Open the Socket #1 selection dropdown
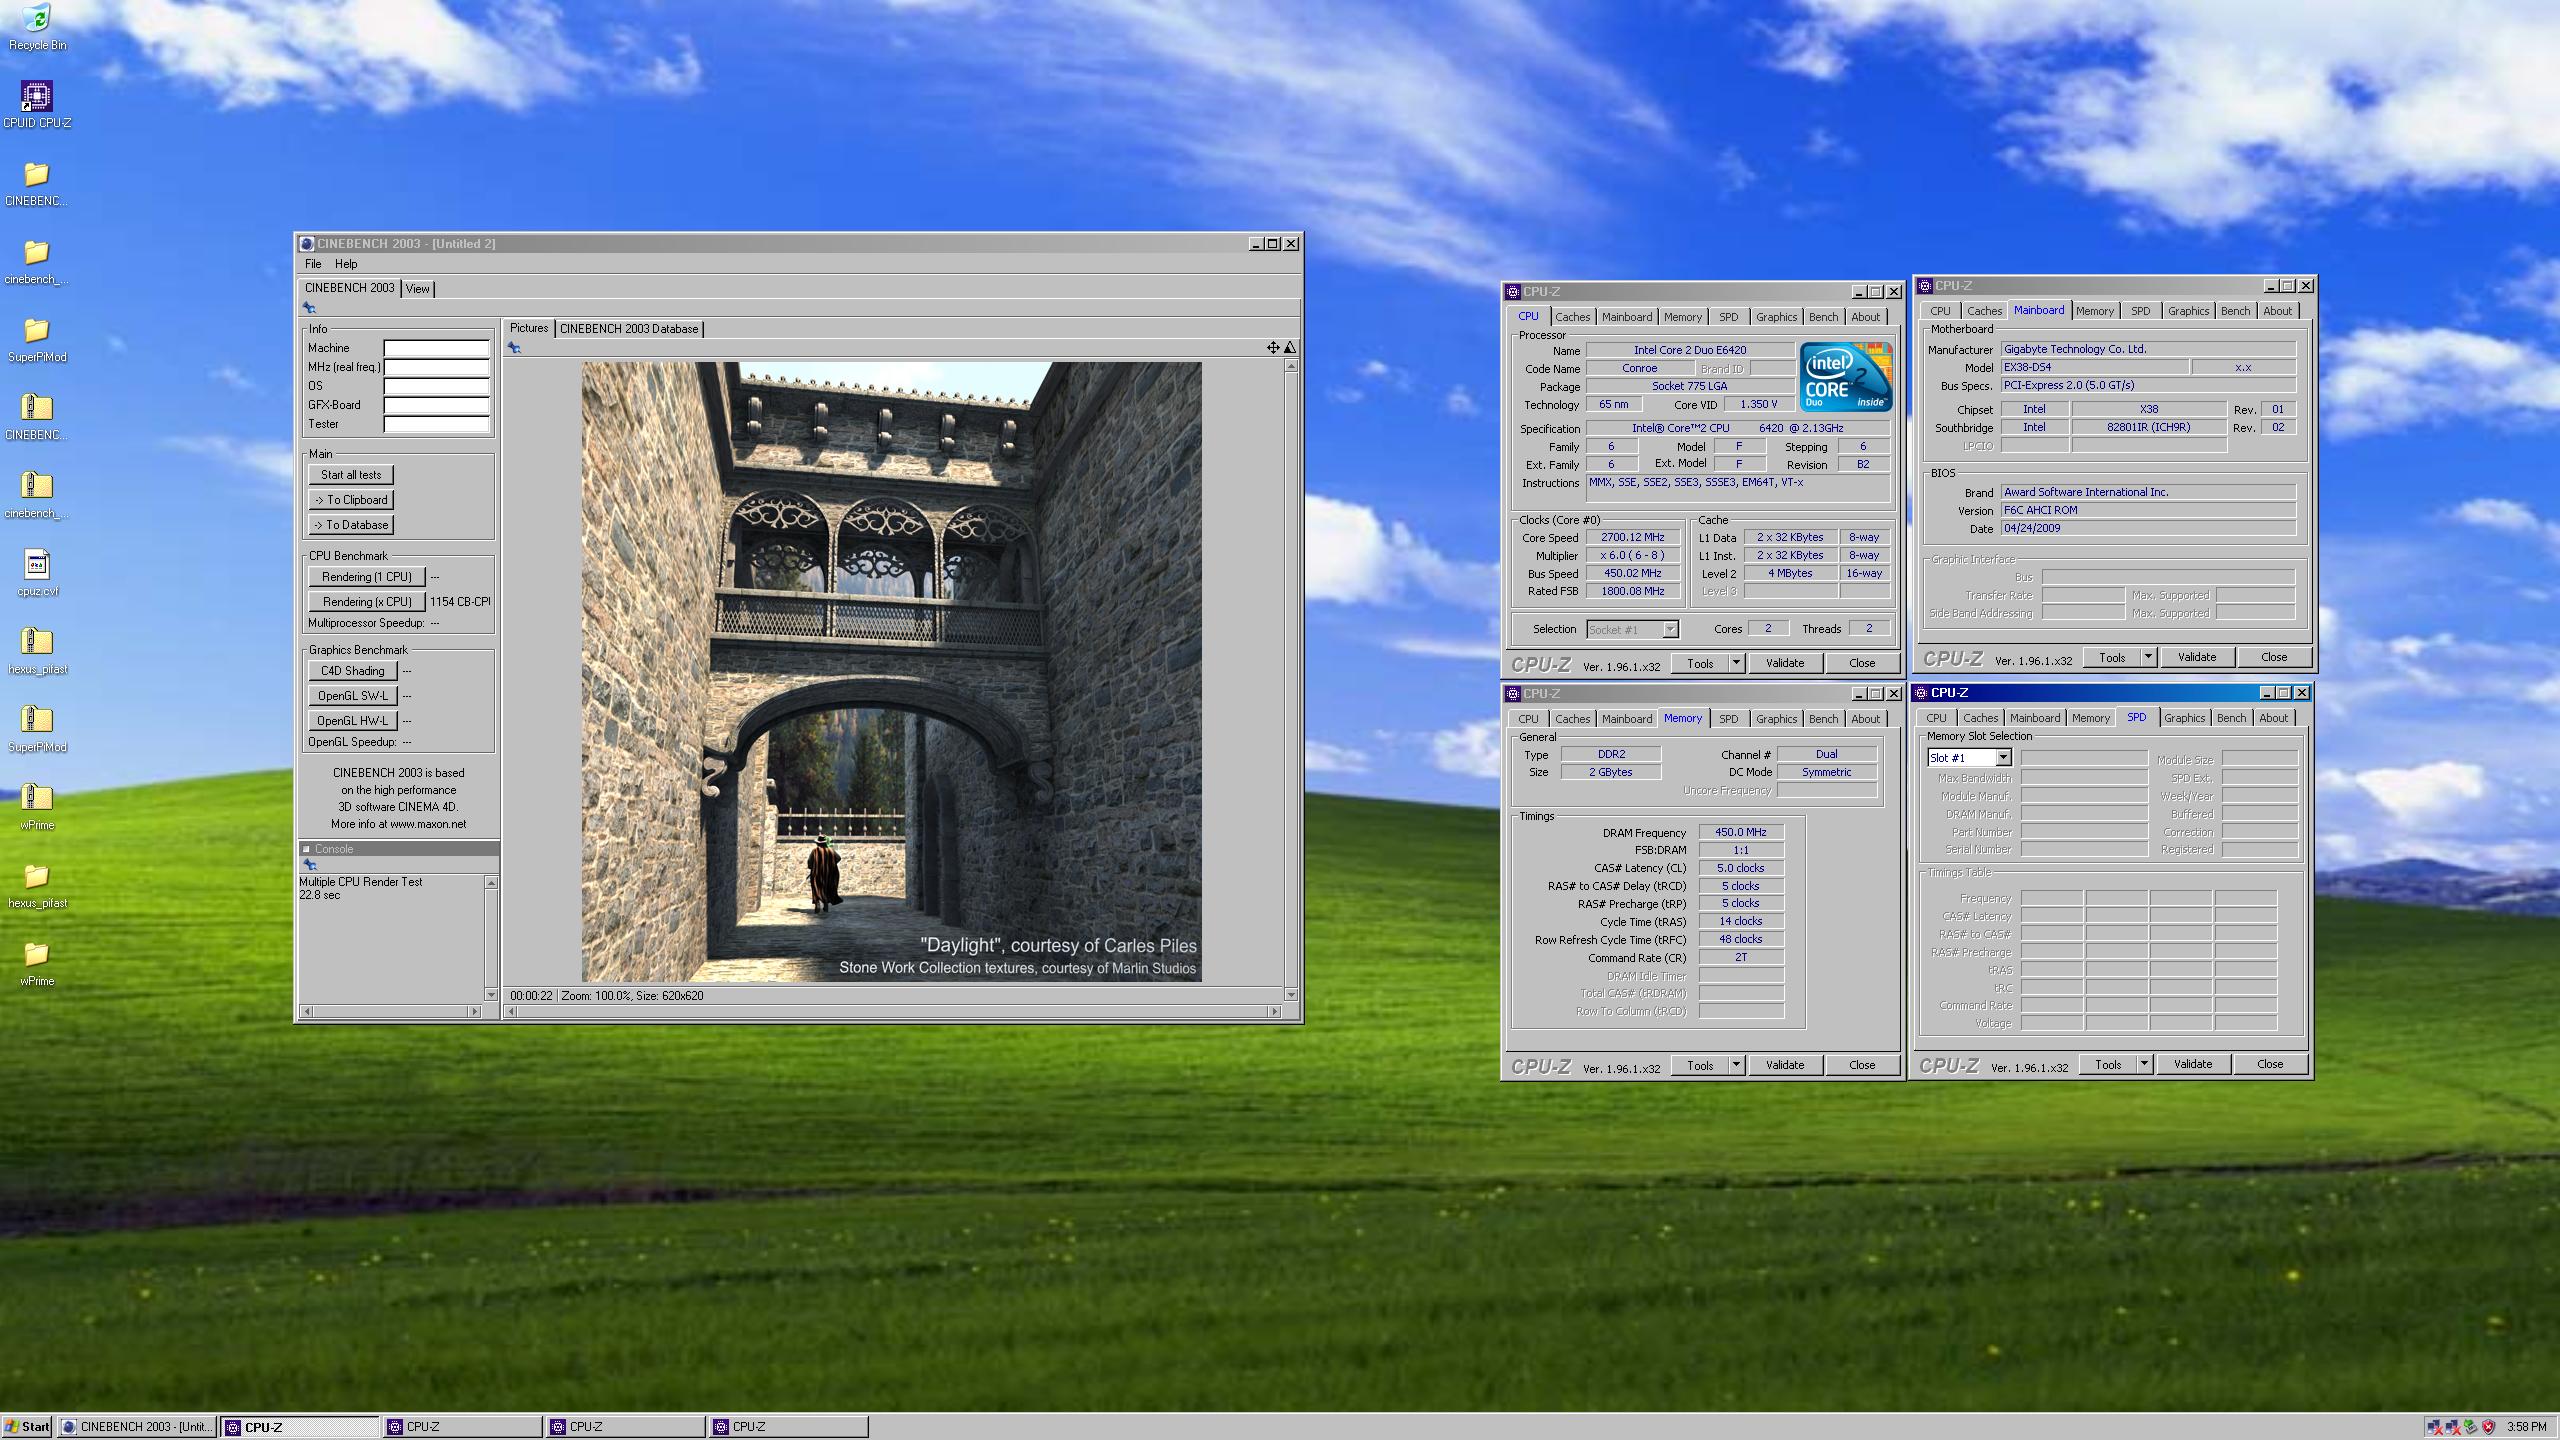 1670,629
